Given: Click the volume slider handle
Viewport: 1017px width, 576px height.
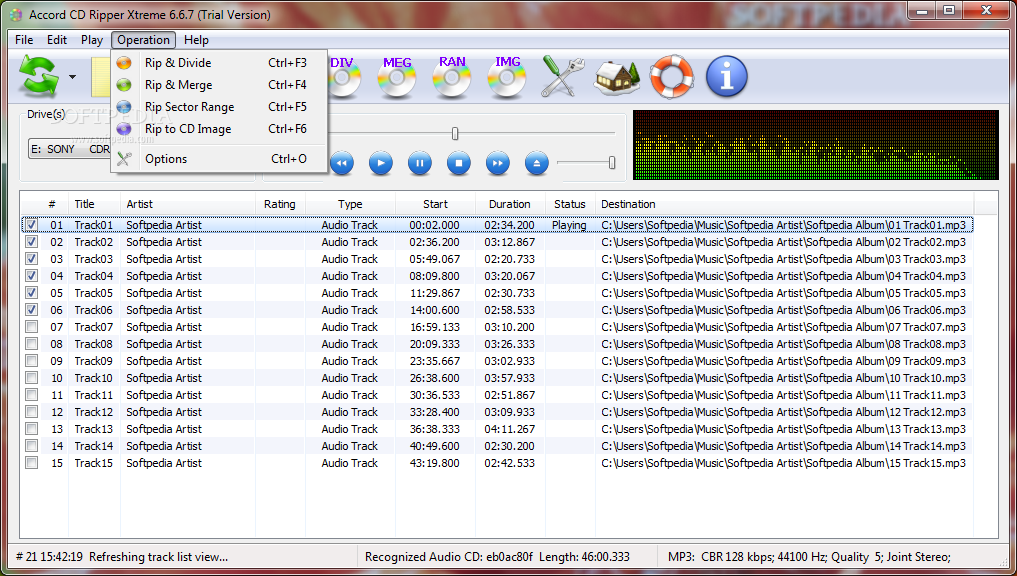Looking at the screenshot, I should [612, 163].
